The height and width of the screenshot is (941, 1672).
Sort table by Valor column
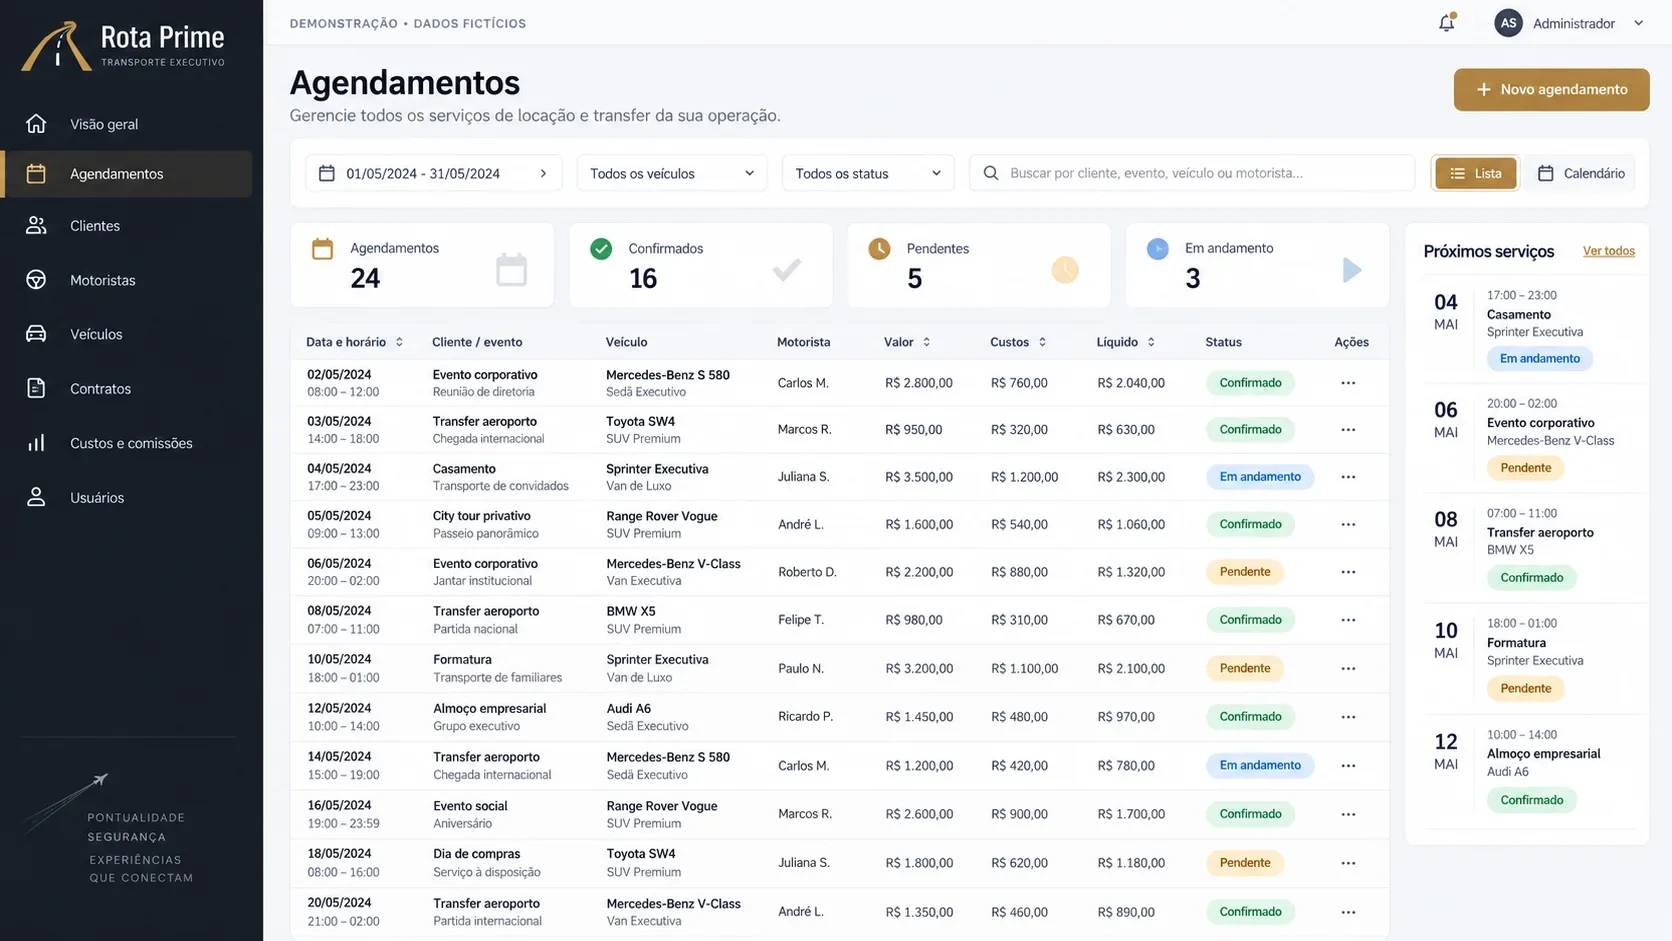pyautogui.click(x=907, y=342)
